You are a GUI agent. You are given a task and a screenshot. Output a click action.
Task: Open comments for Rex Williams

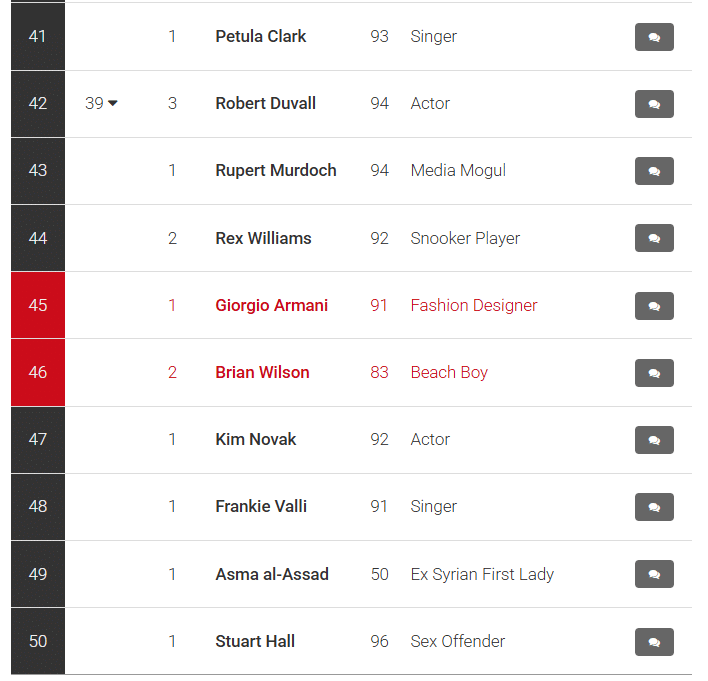(x=654, y=238)
